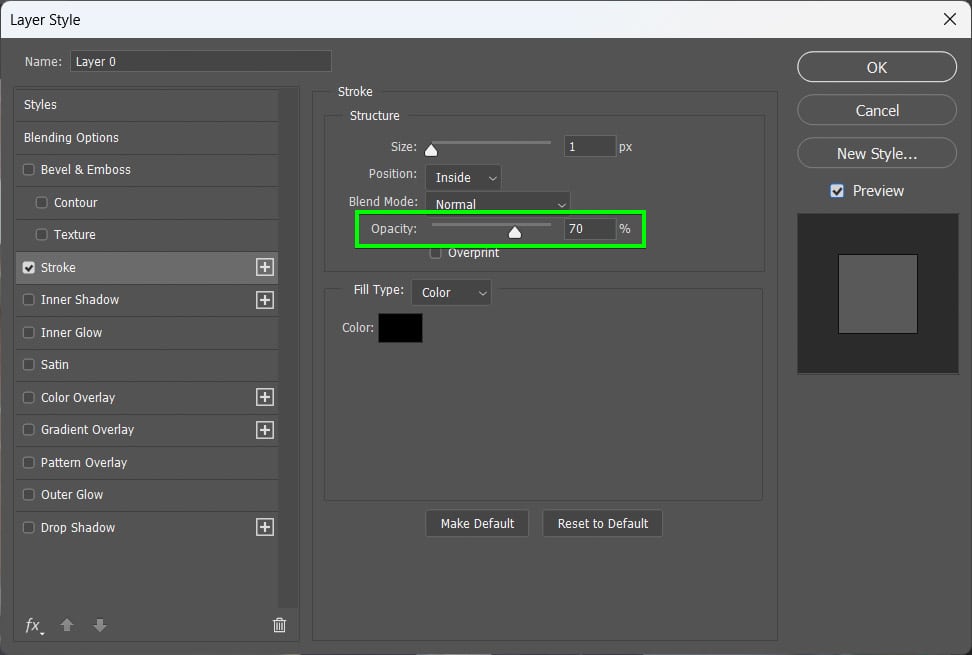
Task: Check the Satin effect box
Action: click(x=29, y=364)
